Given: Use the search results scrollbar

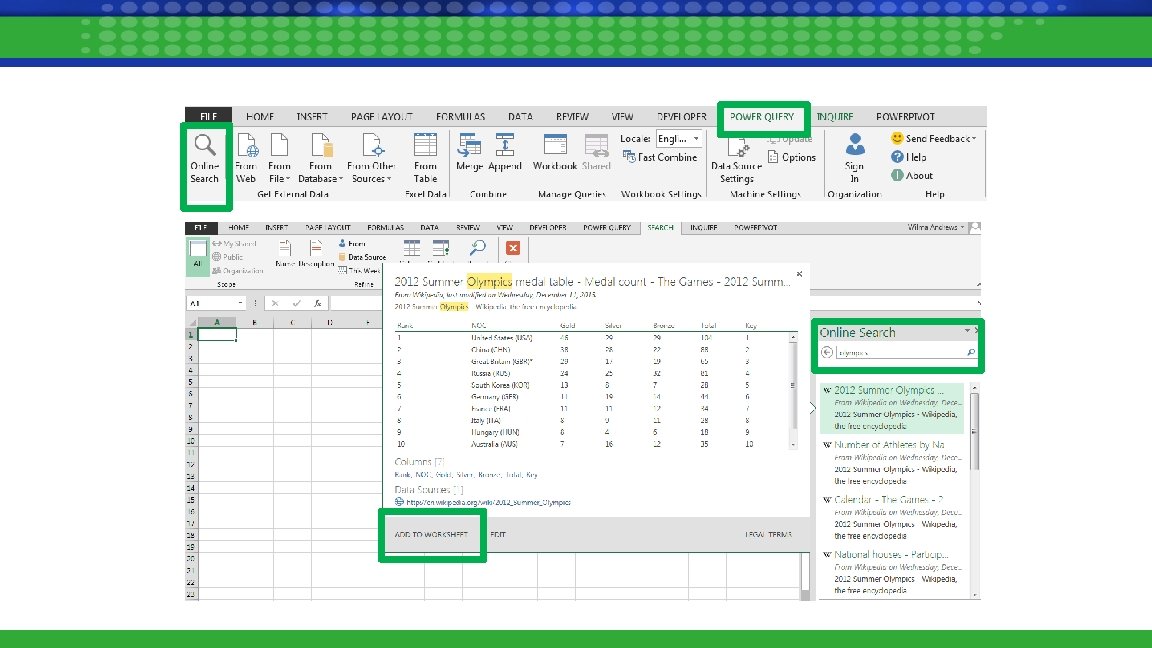Looking at the screenshot, I should click(x=975, y=431).
